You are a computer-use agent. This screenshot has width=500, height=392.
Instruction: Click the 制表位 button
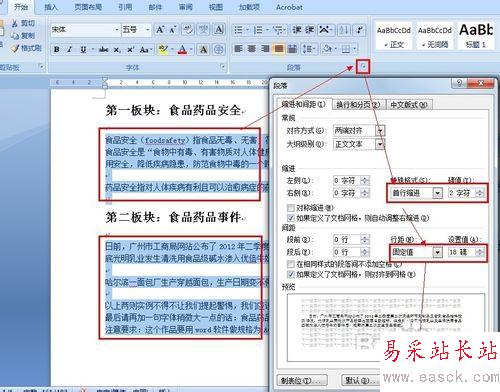(302, 380)
